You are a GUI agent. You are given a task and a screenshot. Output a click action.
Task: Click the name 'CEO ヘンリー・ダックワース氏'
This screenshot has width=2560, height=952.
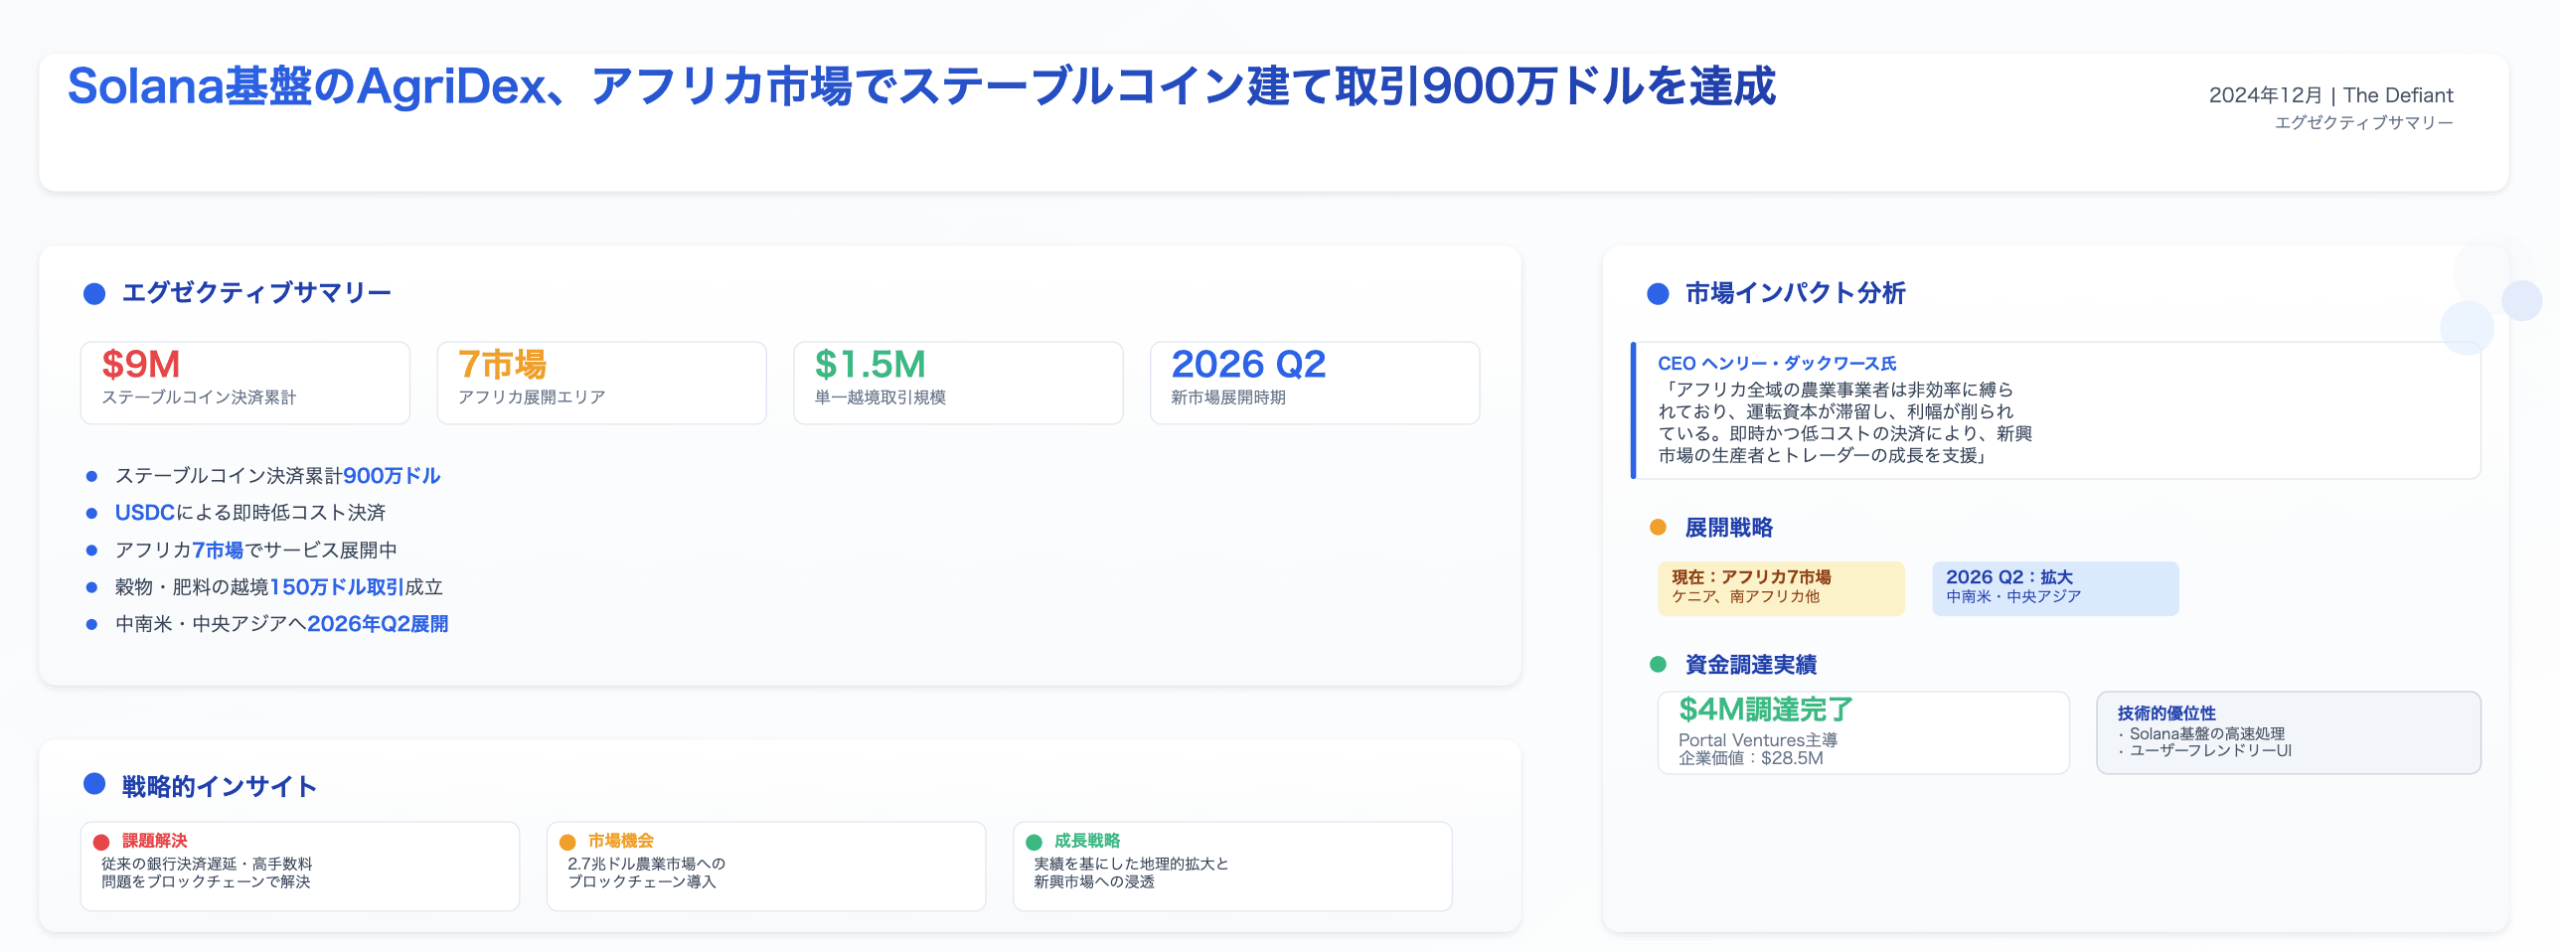pyautogui.click(x=1777, y=364)
